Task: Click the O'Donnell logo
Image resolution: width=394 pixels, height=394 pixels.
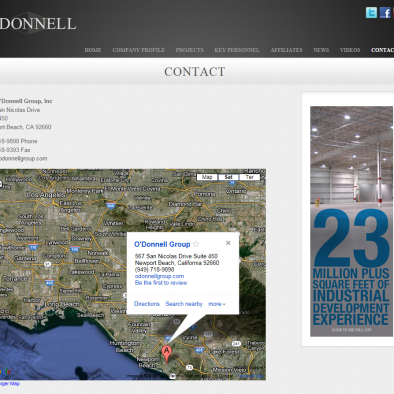Action: click(38, 23)
